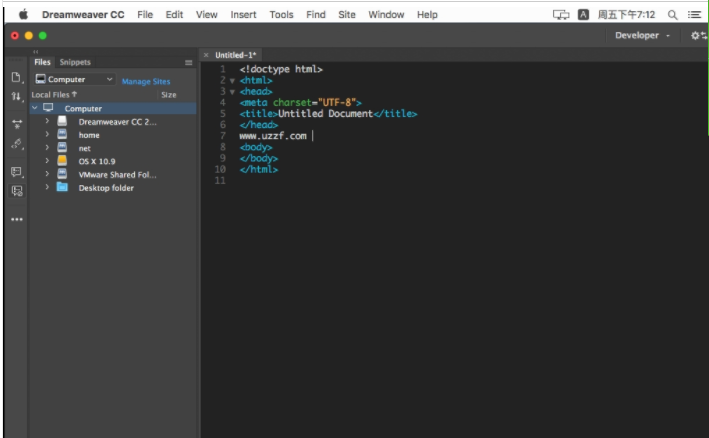Select the Desktop folder item
The height and width of the screenshot is (438, 709).
106,187
